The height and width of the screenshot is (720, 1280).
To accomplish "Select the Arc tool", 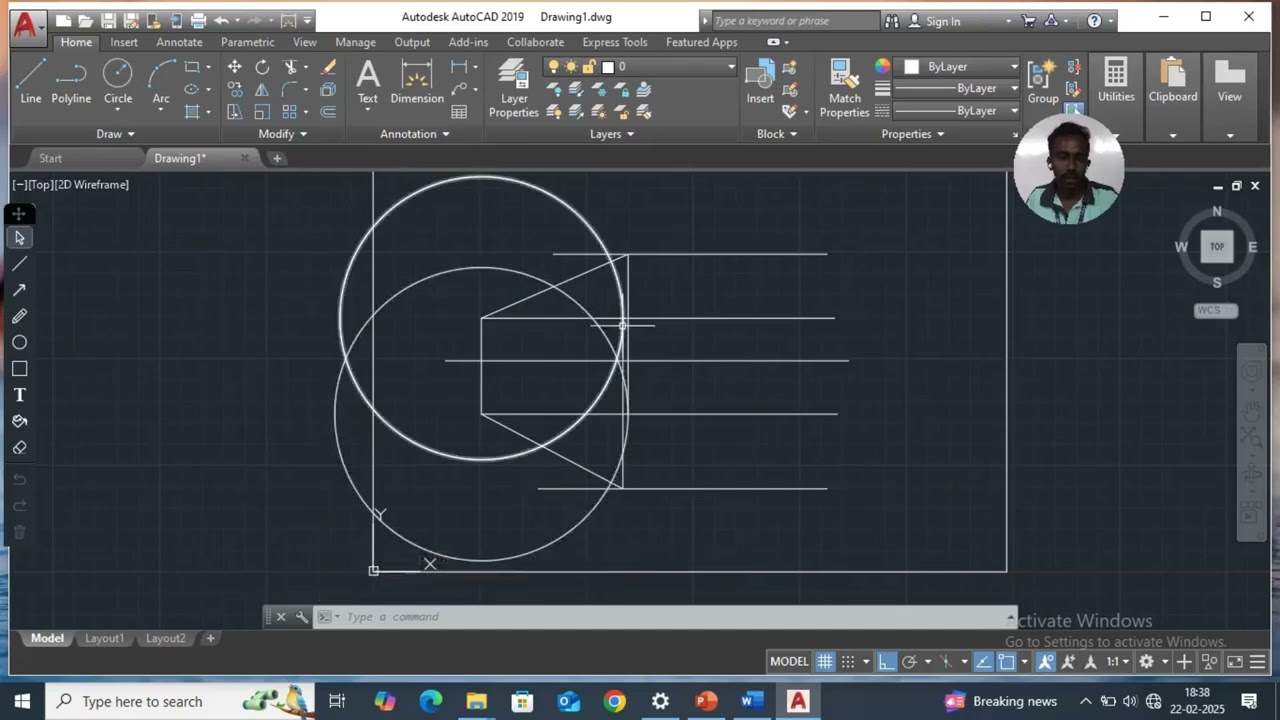I will coord(161,82).
